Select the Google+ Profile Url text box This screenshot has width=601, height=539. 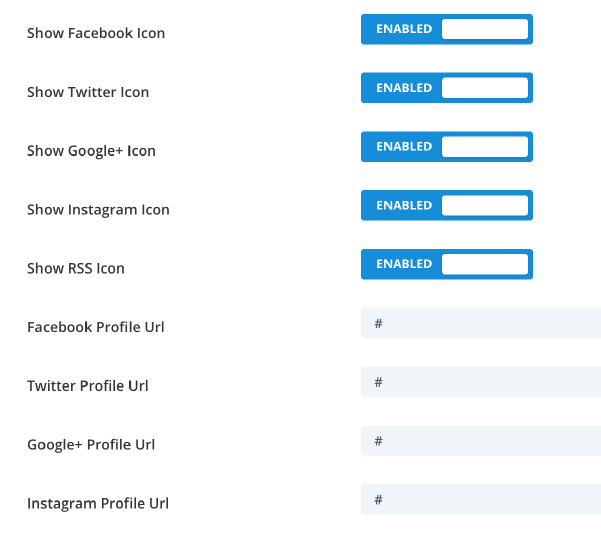[480, 441]
